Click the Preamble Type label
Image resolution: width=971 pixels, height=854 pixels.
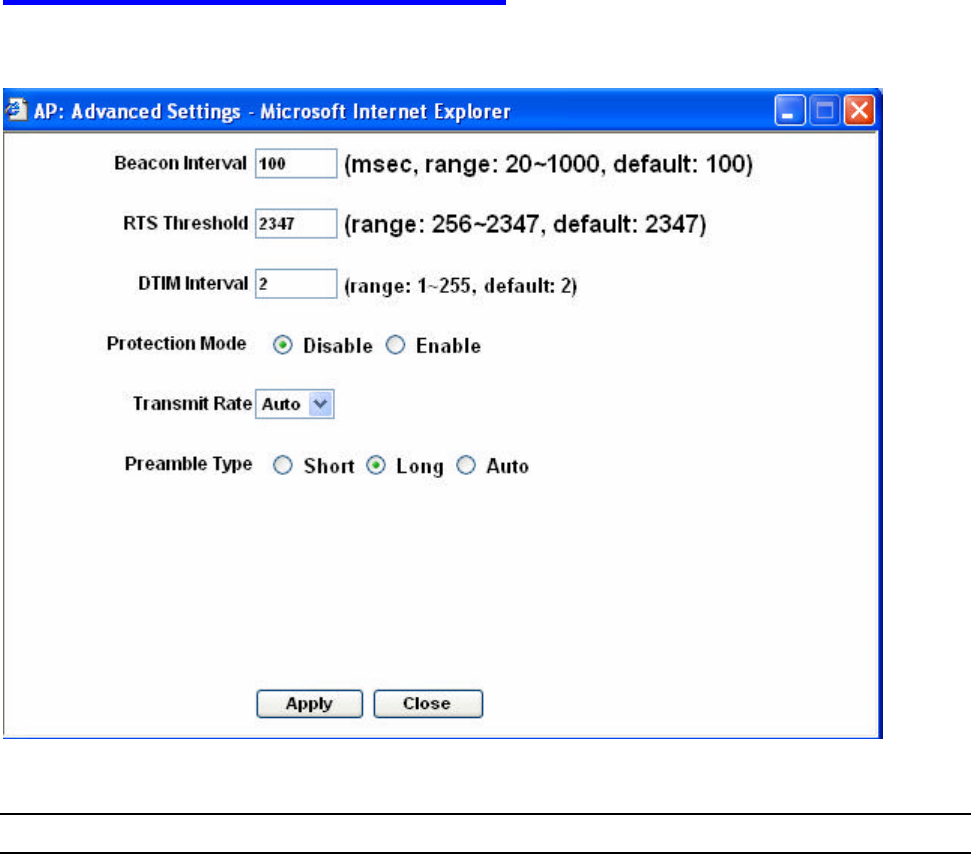pos(188,464)
